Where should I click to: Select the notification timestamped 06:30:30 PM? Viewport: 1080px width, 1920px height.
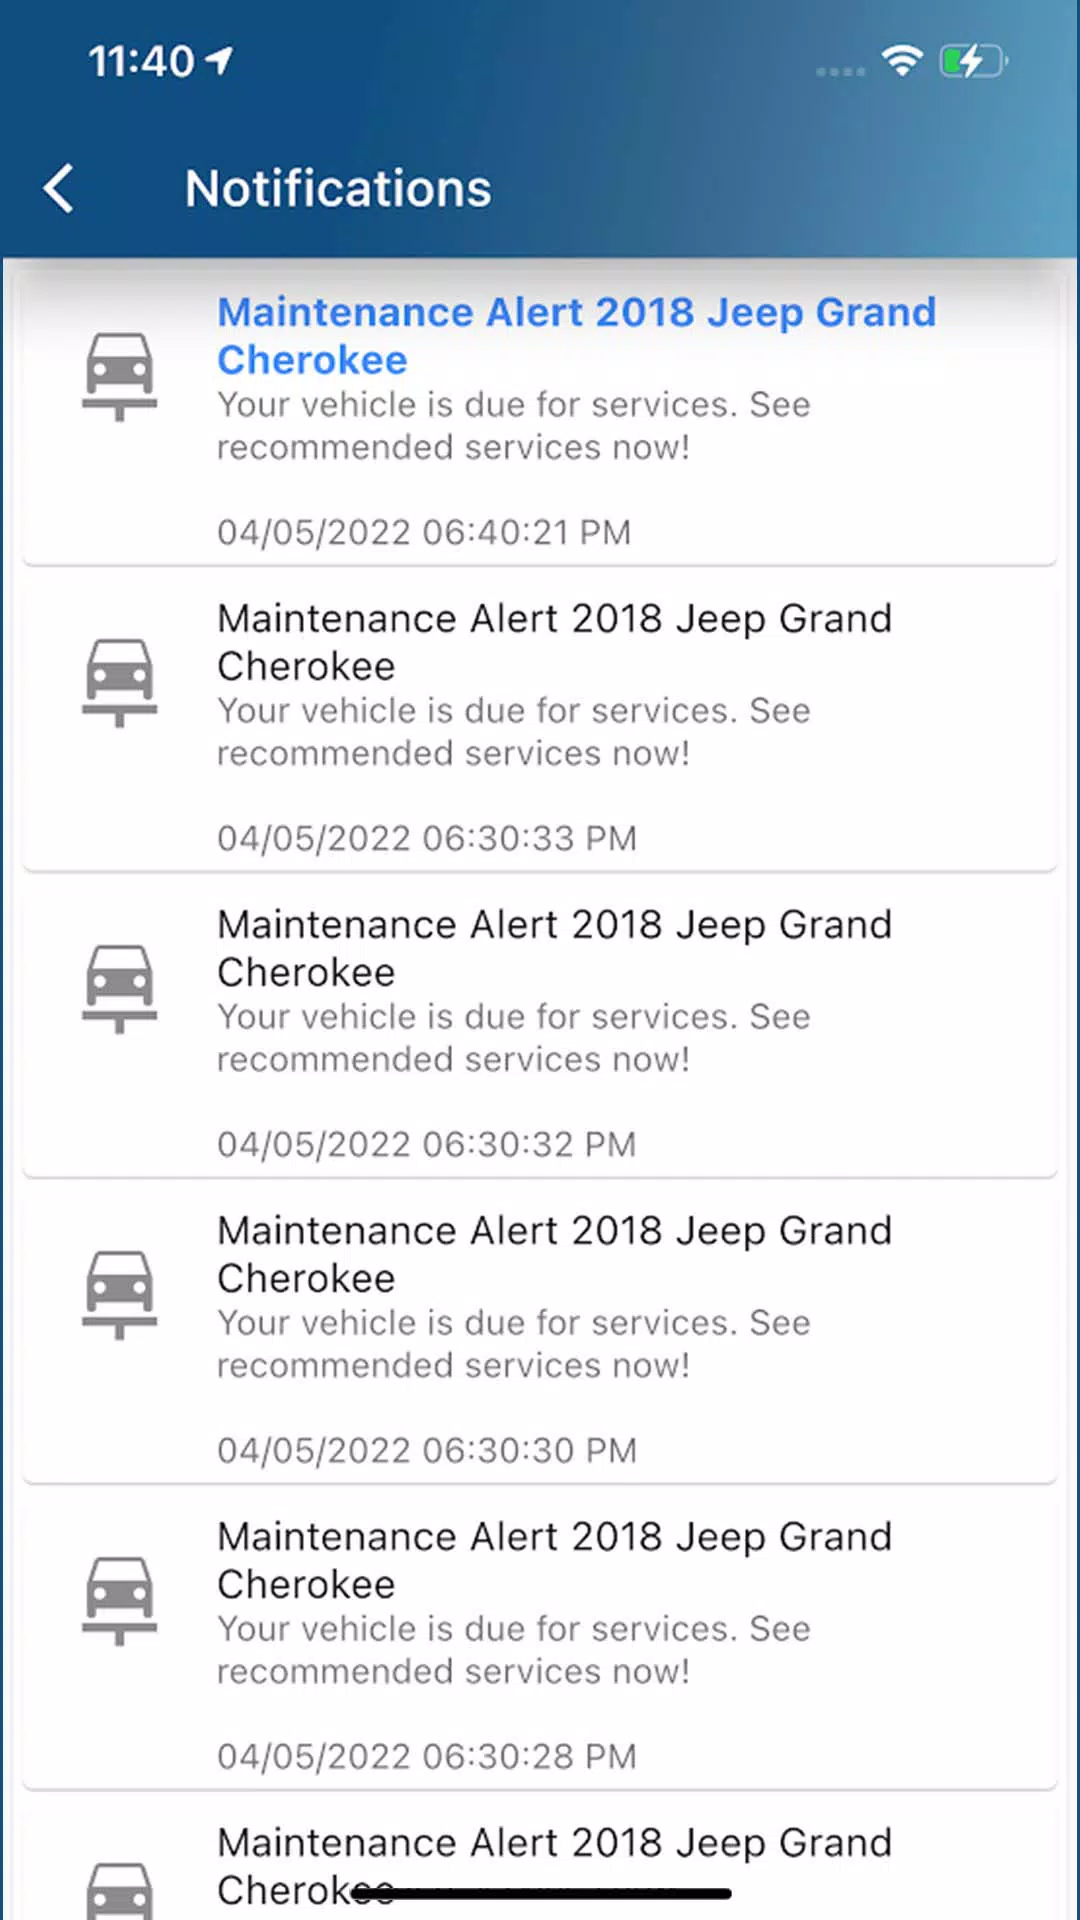tap(540, 1331)
